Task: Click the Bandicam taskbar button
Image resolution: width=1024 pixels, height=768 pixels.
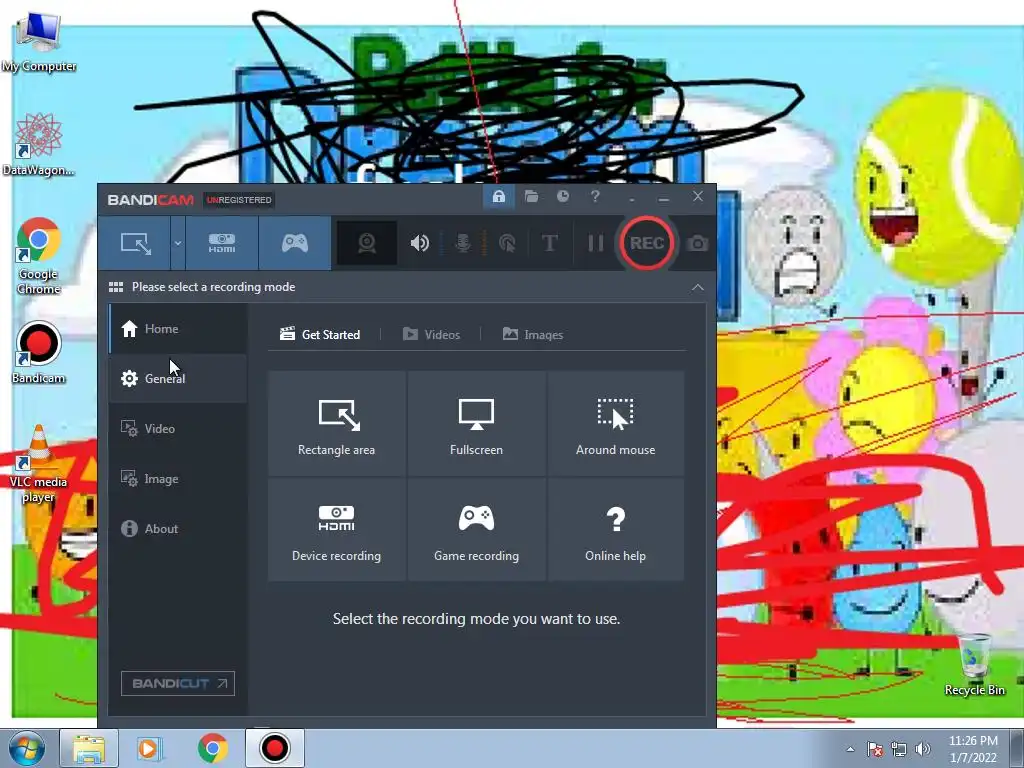Action: click(x=274, y=748)
